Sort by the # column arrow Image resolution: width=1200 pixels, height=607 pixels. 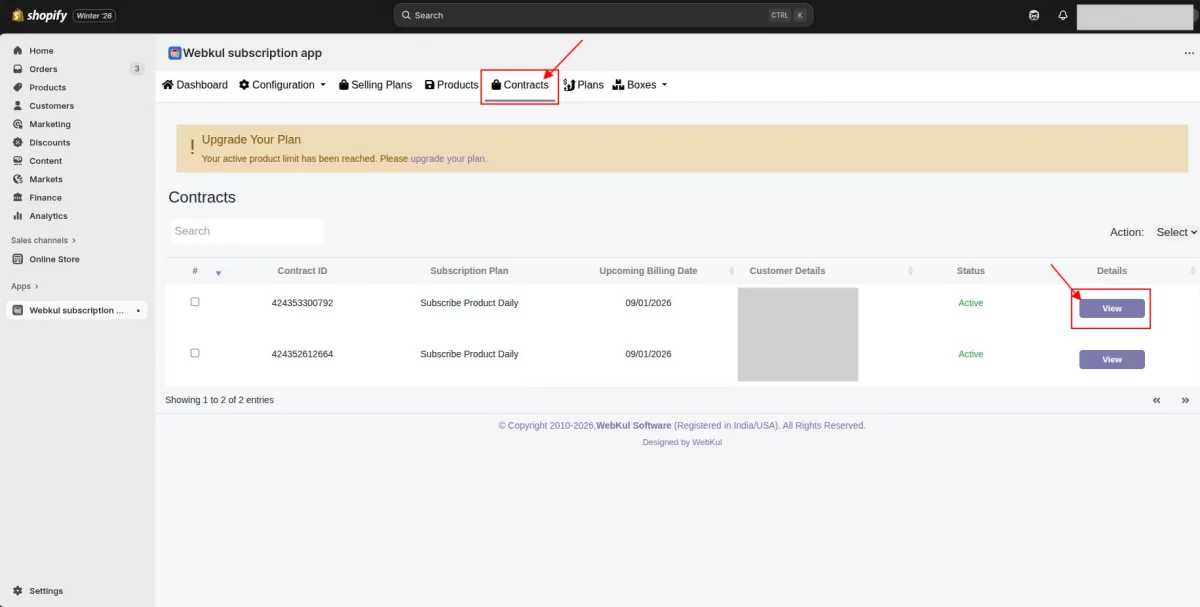(218, 272)
